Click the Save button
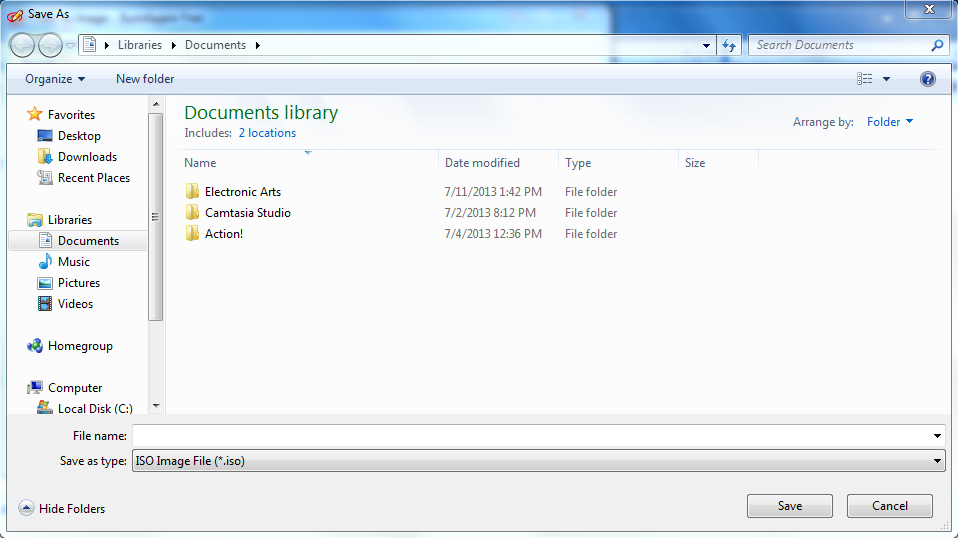 click(789, 506)
